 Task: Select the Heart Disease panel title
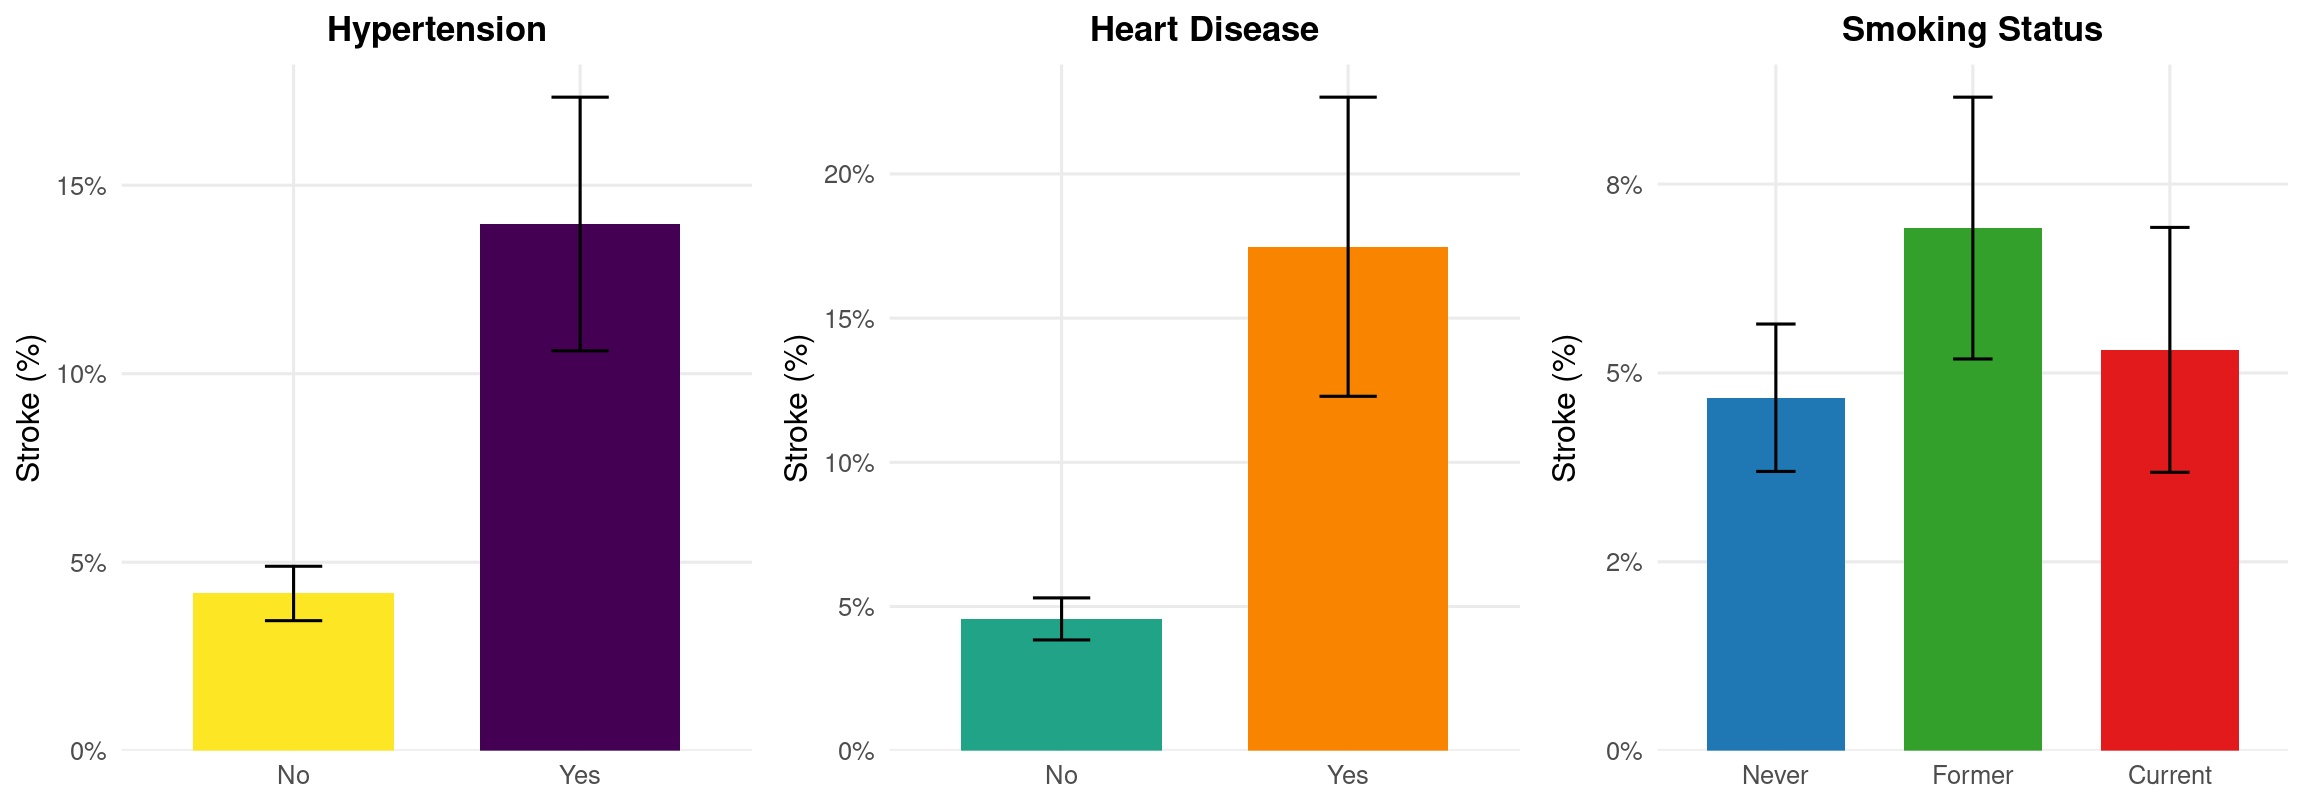(x=1204, y=30)
